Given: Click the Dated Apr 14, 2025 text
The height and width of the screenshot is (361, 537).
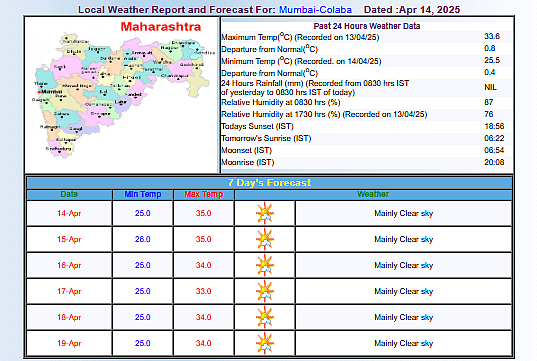Looking at the screenshot, I should pyautogui.click(x=412, y=10).
